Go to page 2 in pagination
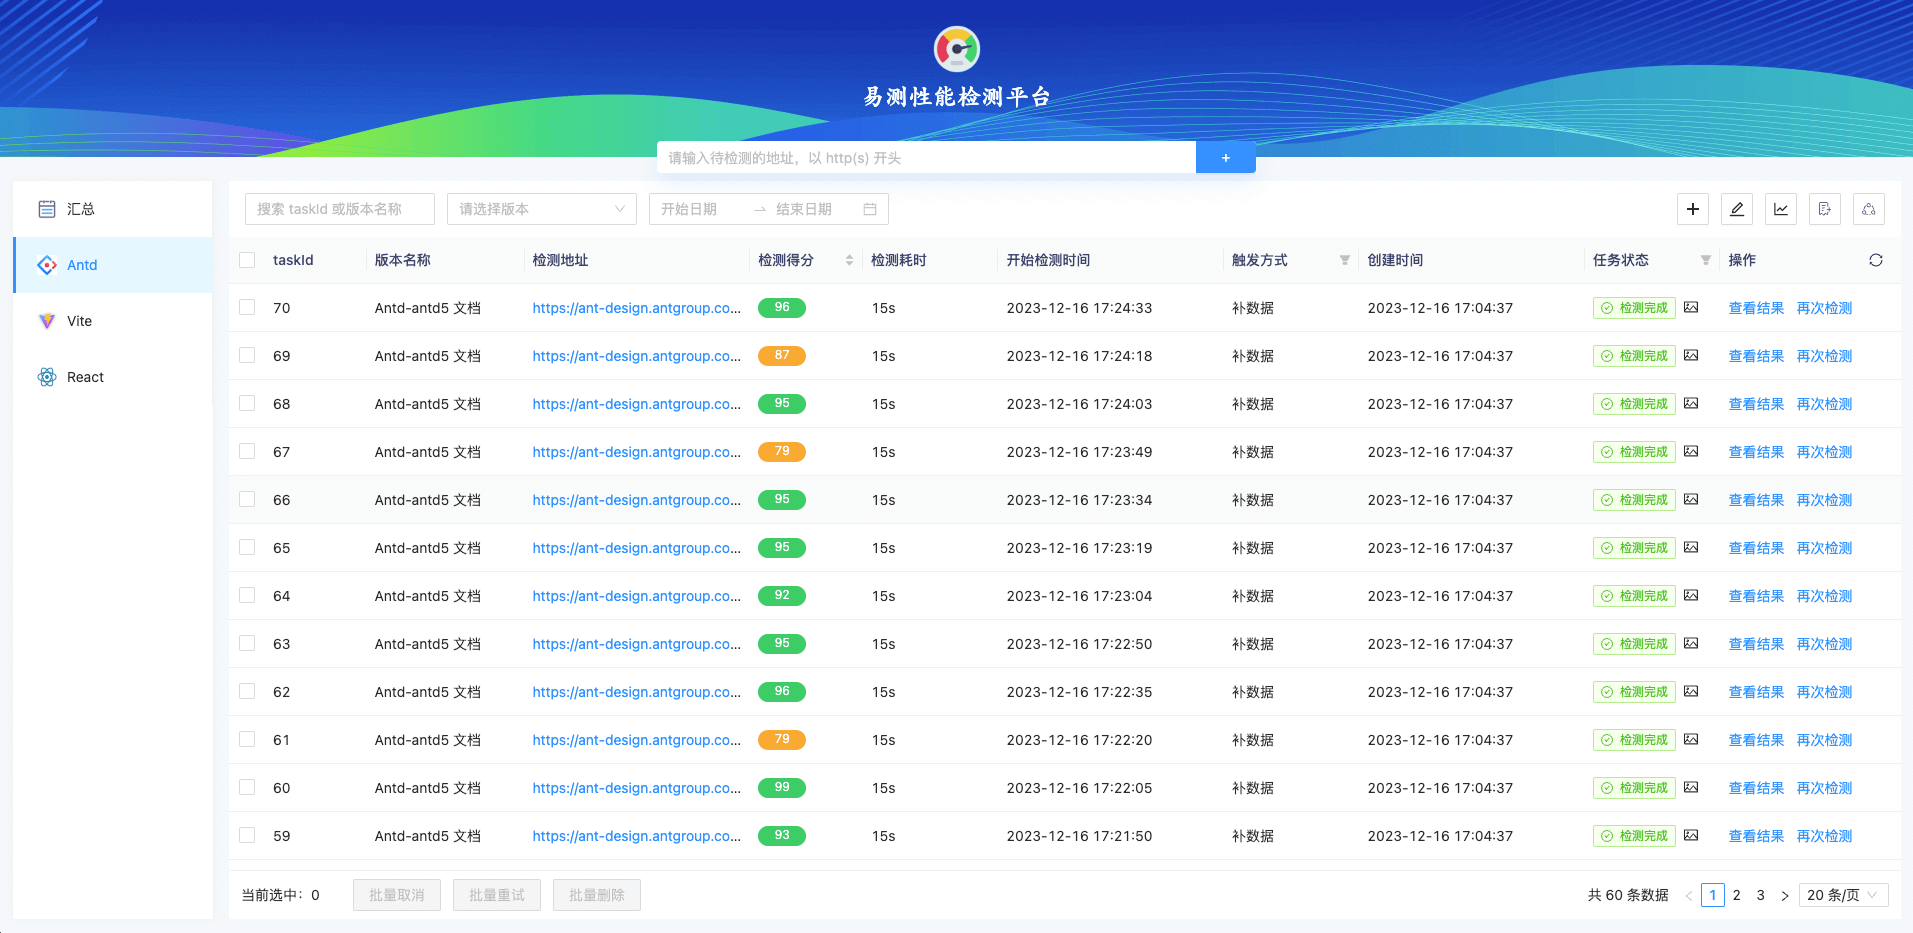This screenshot has height=933, width=1913. pos(1737,895)
